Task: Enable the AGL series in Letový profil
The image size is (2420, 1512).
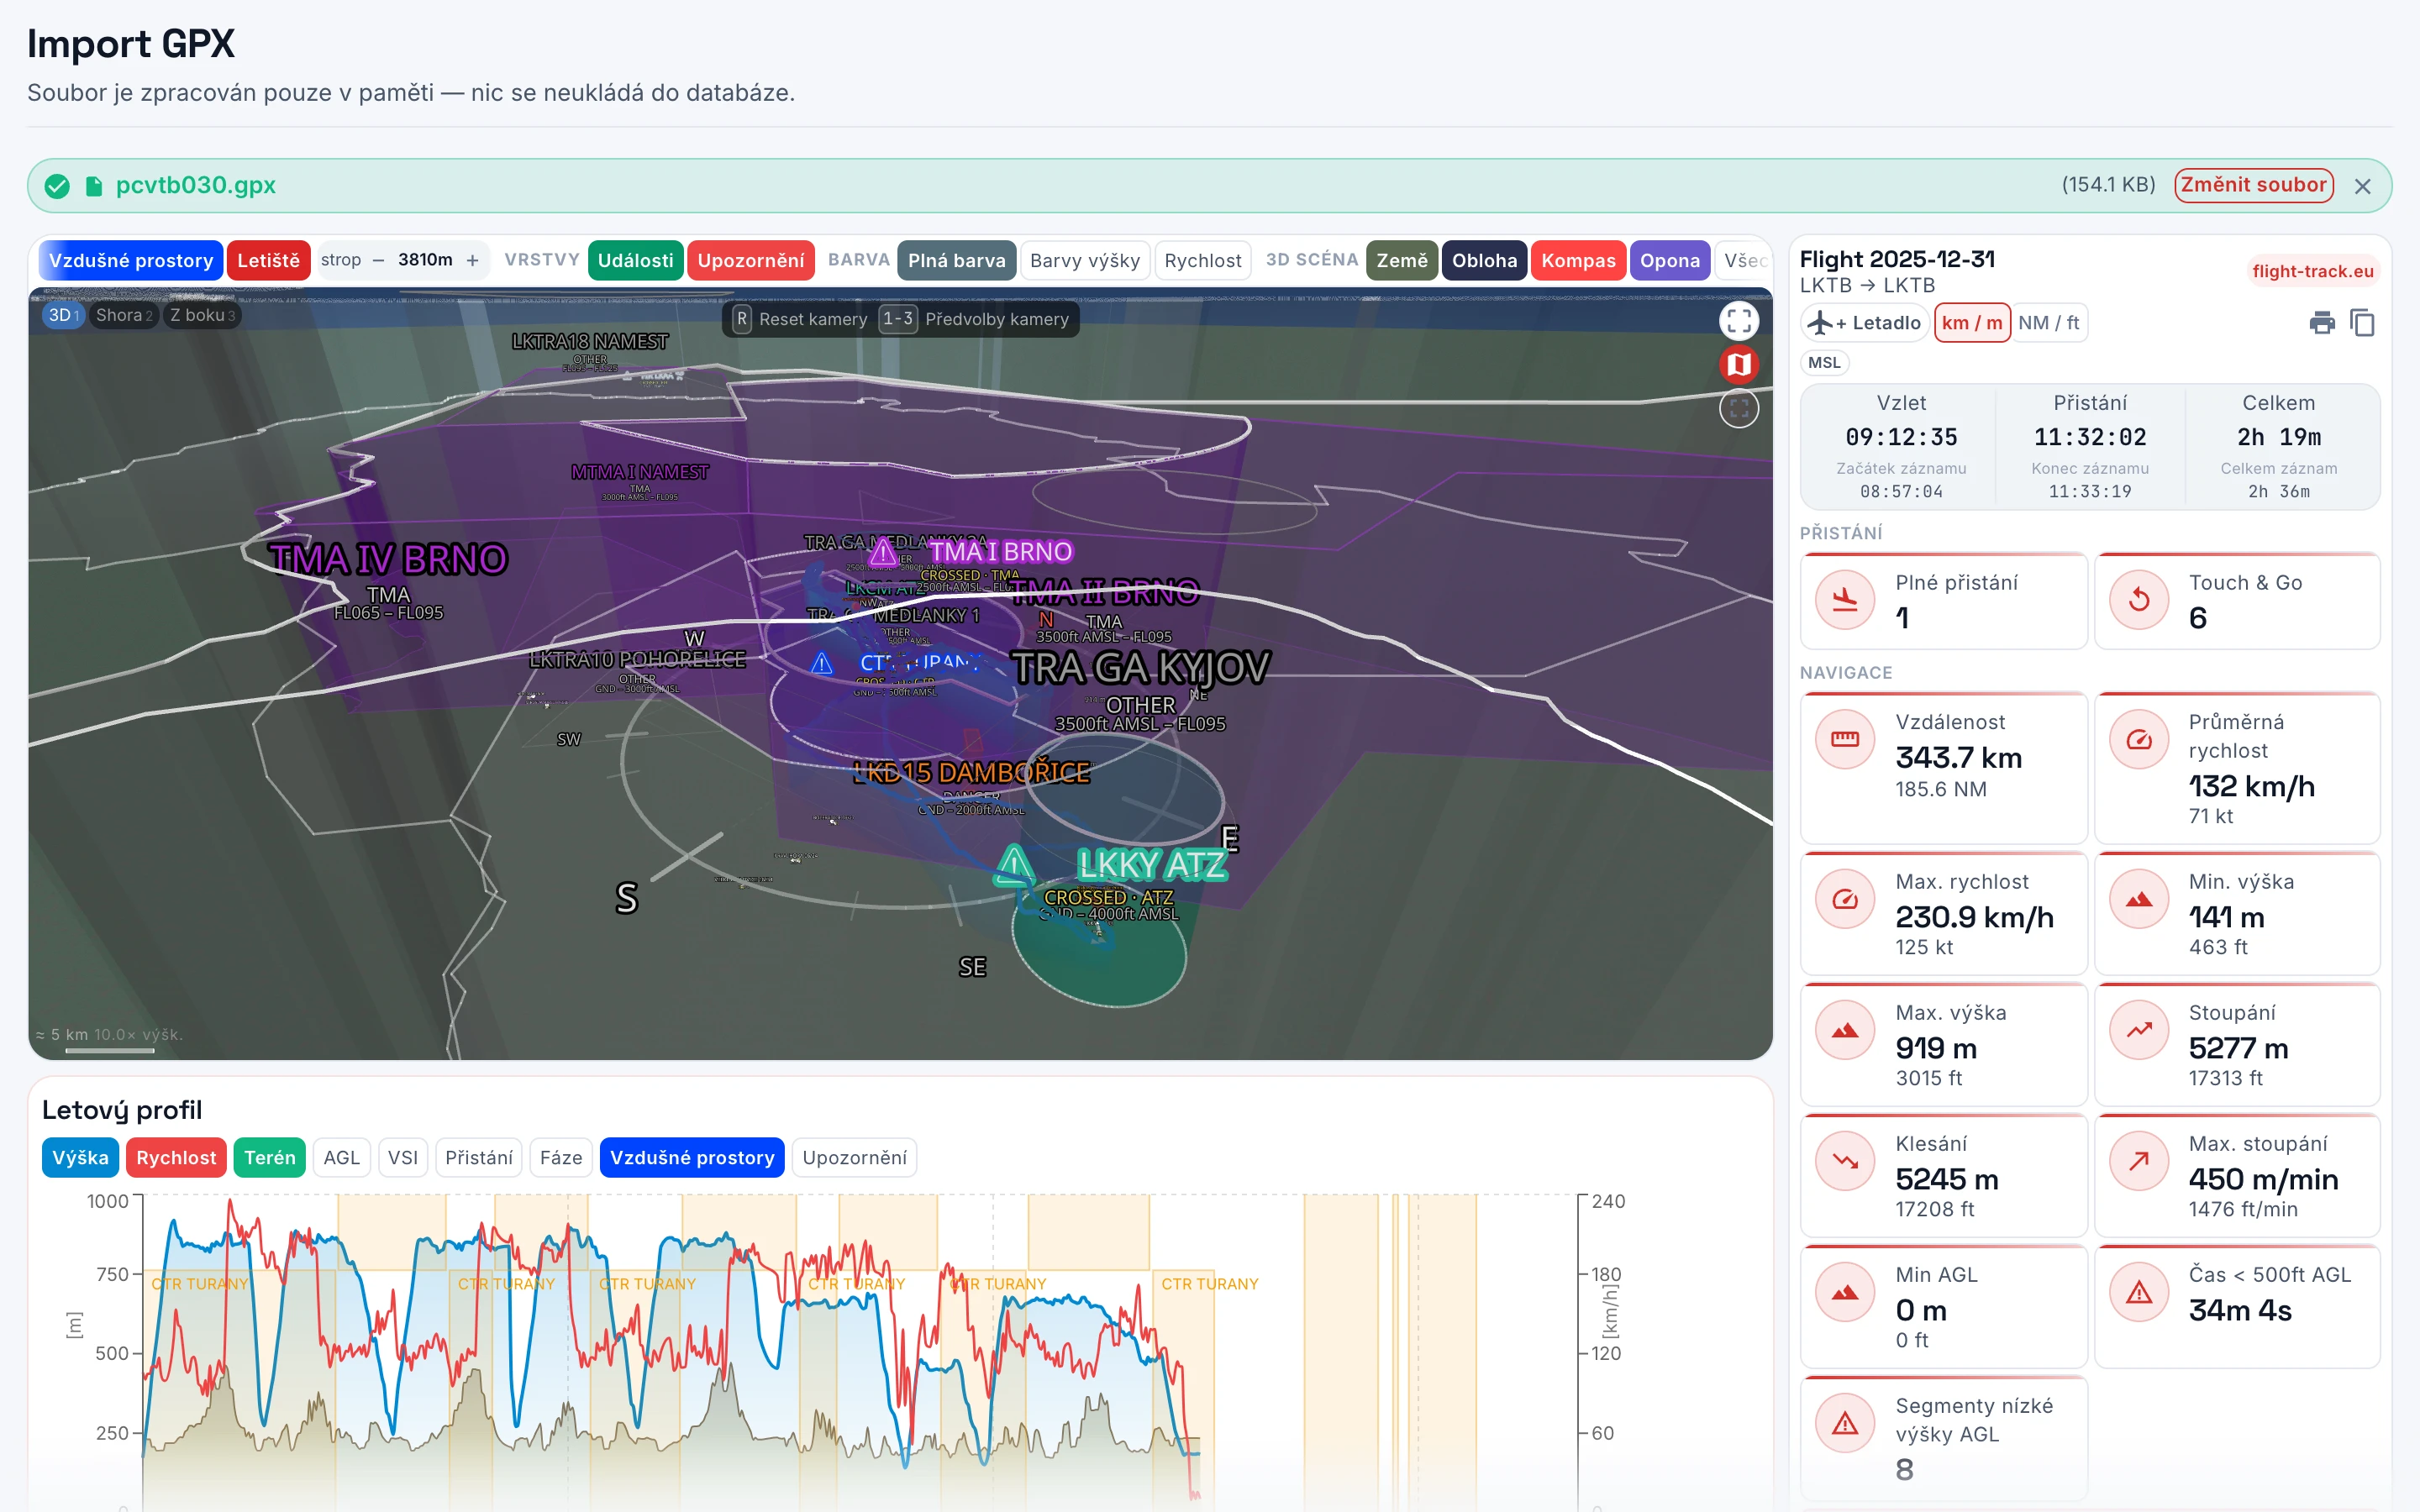Action: [341, 1158]
